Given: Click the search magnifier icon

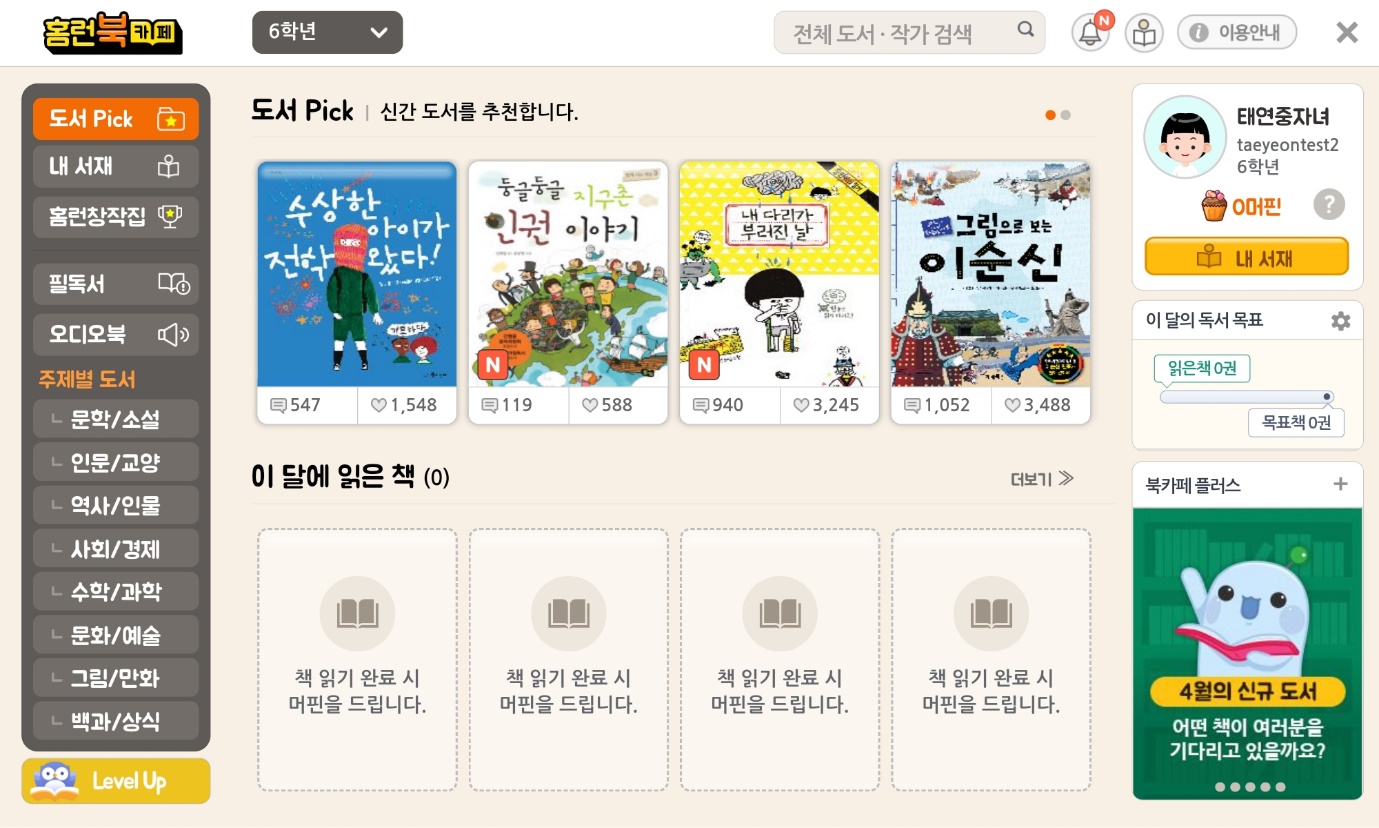Looking at the screenshot, I should coord(1025,30).
